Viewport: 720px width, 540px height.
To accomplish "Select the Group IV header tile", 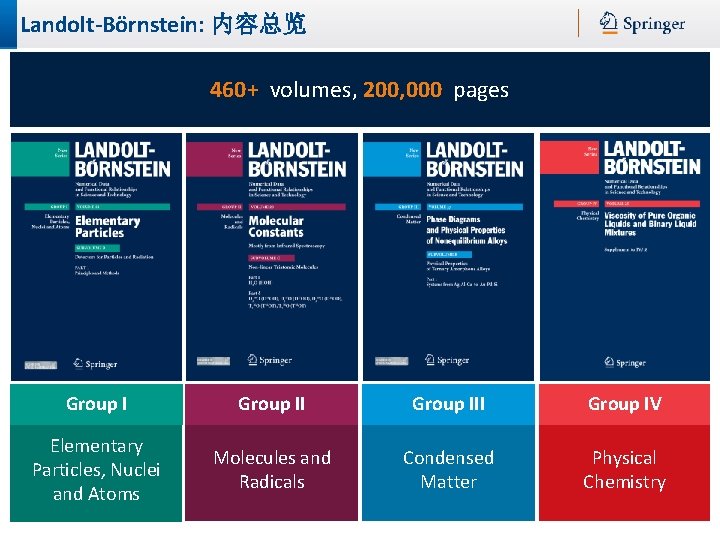I will (624, 405).
